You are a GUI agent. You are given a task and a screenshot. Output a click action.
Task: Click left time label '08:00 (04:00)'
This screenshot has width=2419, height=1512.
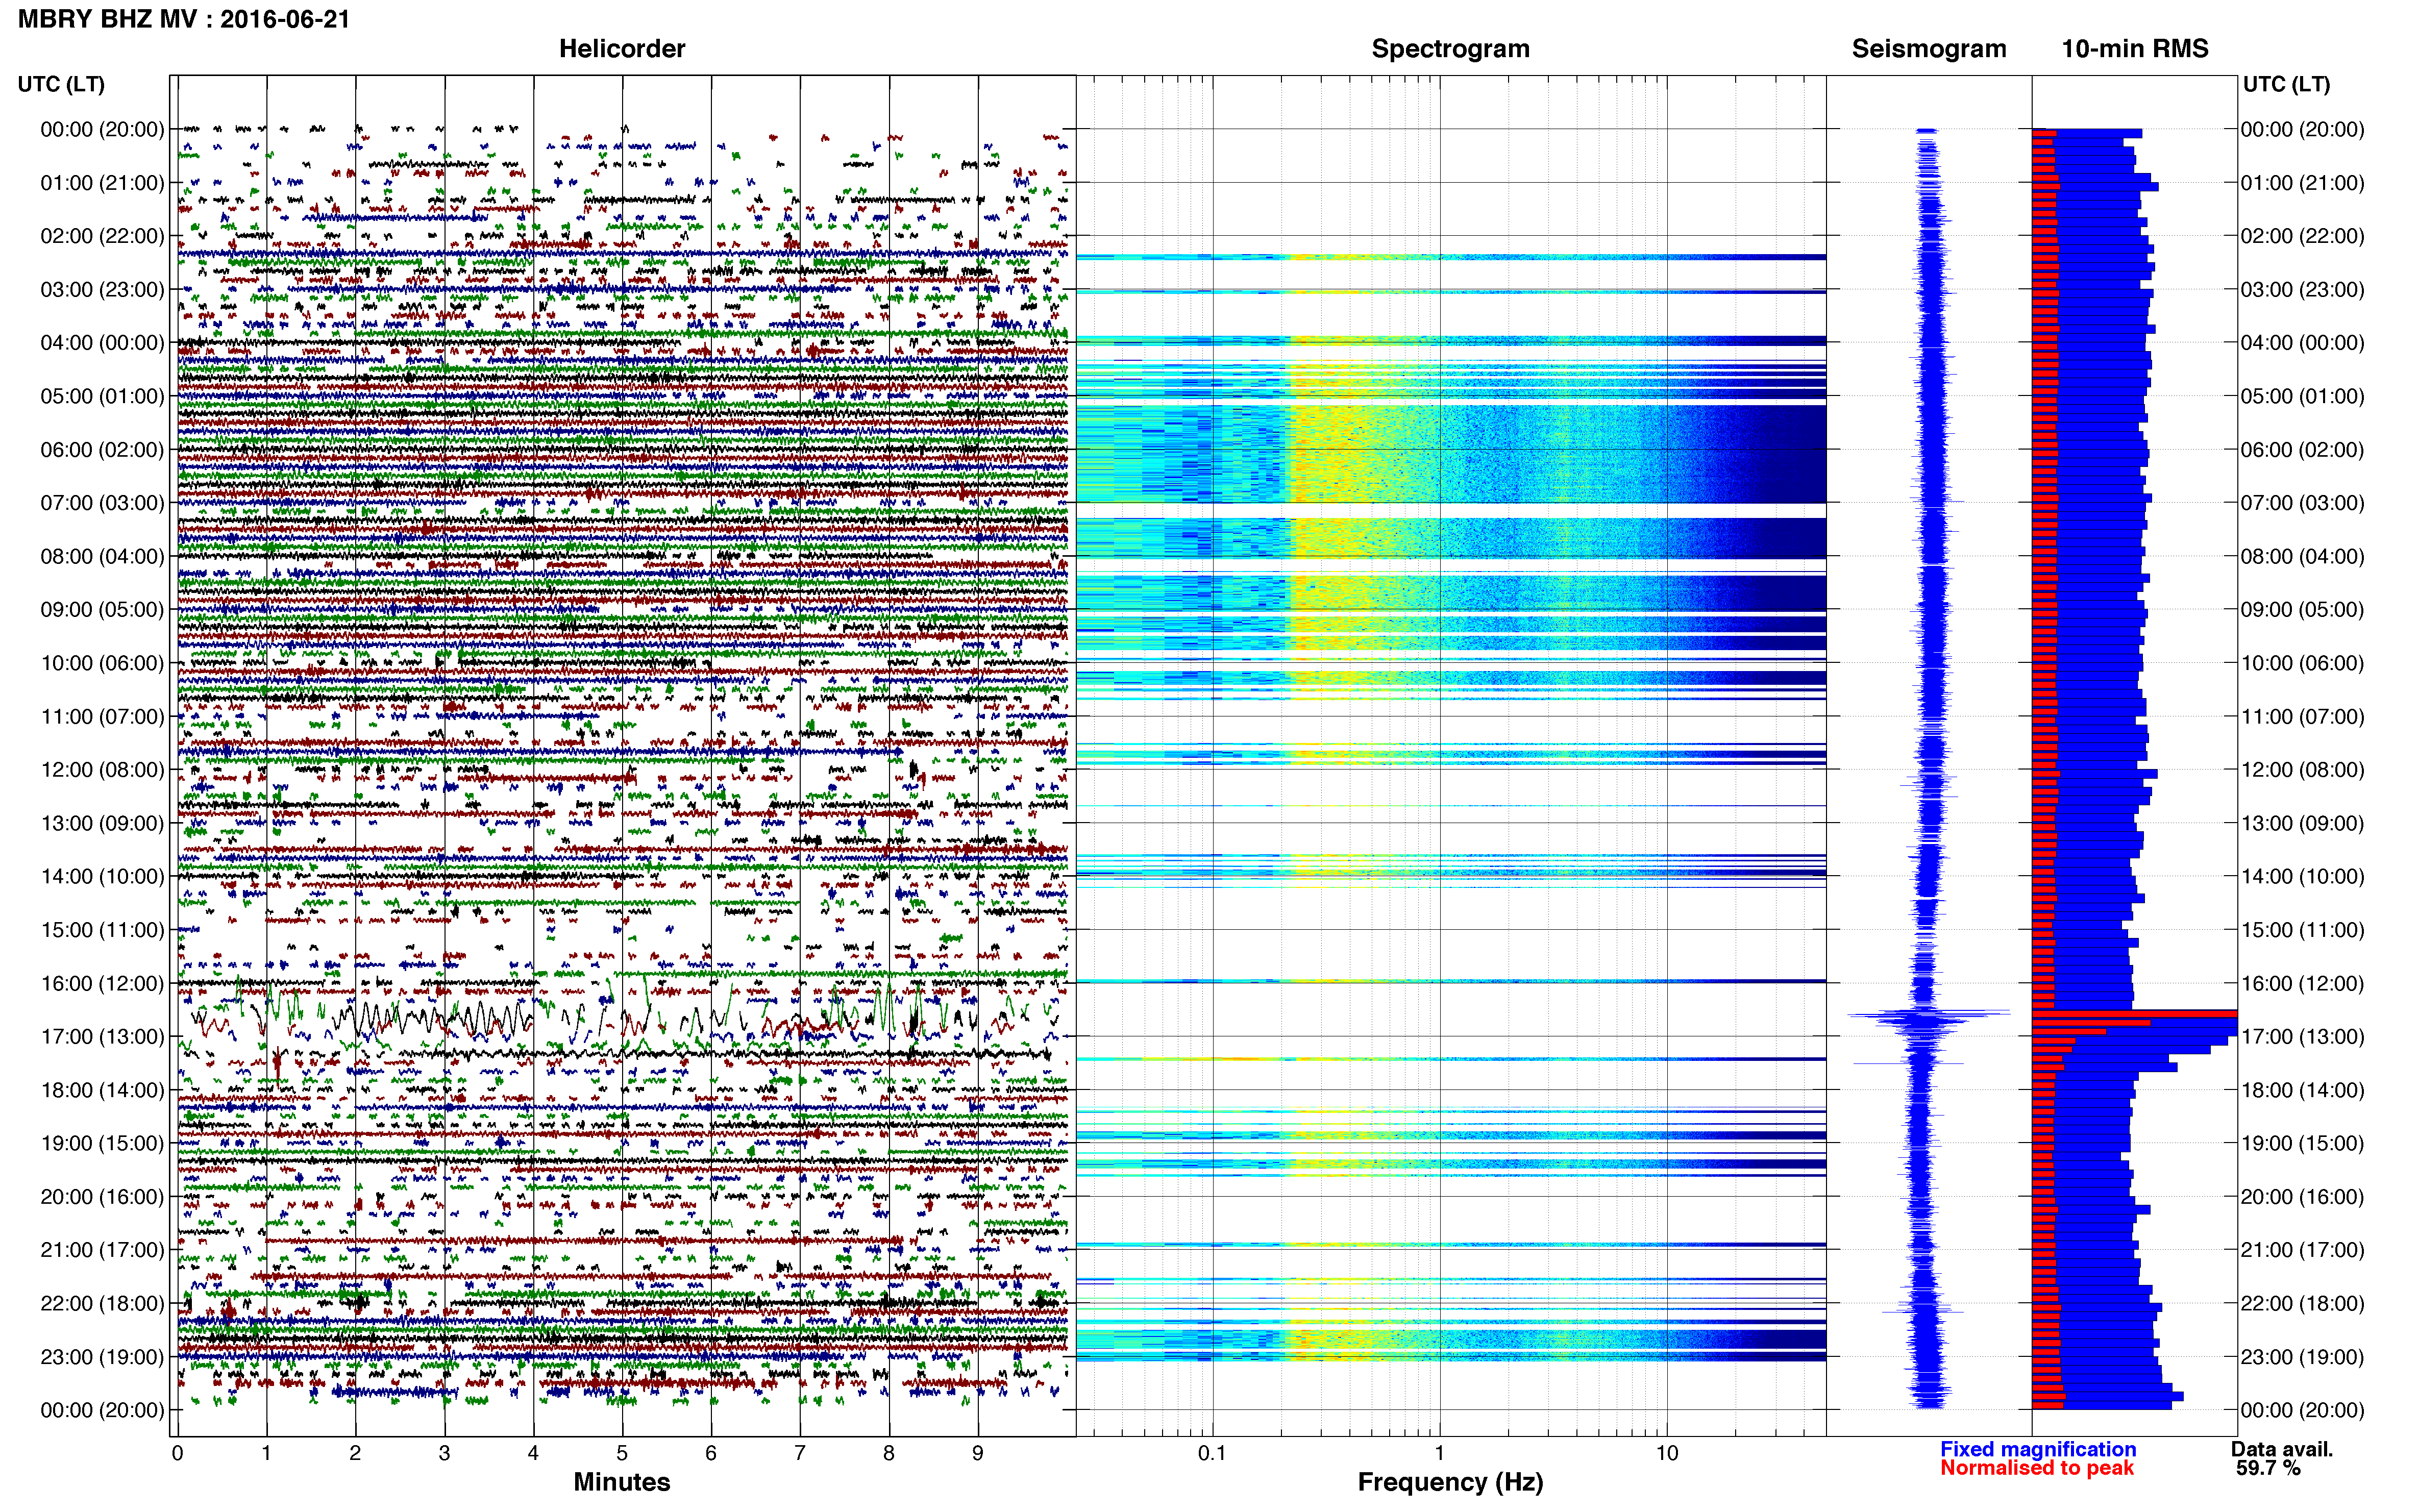102,556
